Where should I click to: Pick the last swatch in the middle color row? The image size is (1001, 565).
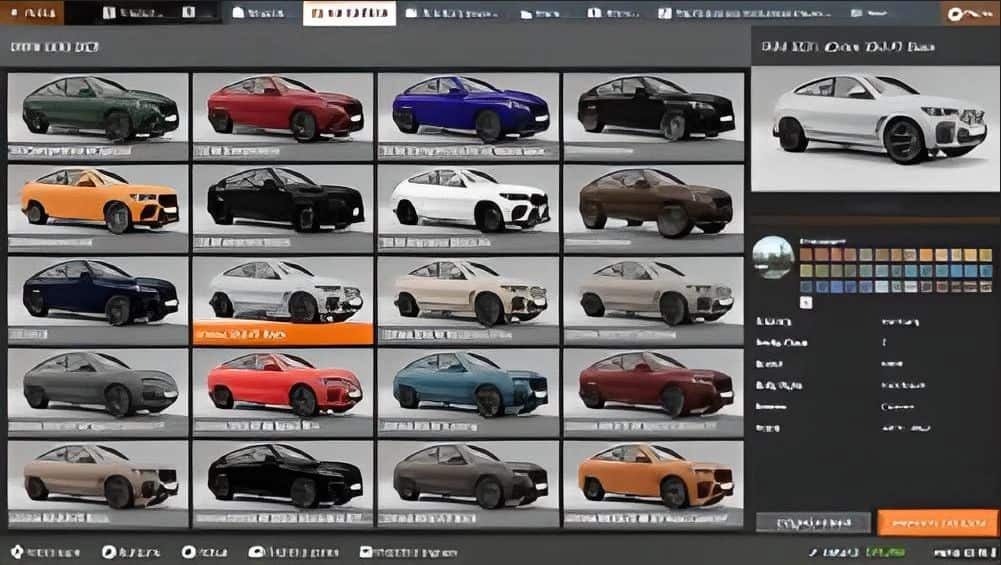(985, 270)
